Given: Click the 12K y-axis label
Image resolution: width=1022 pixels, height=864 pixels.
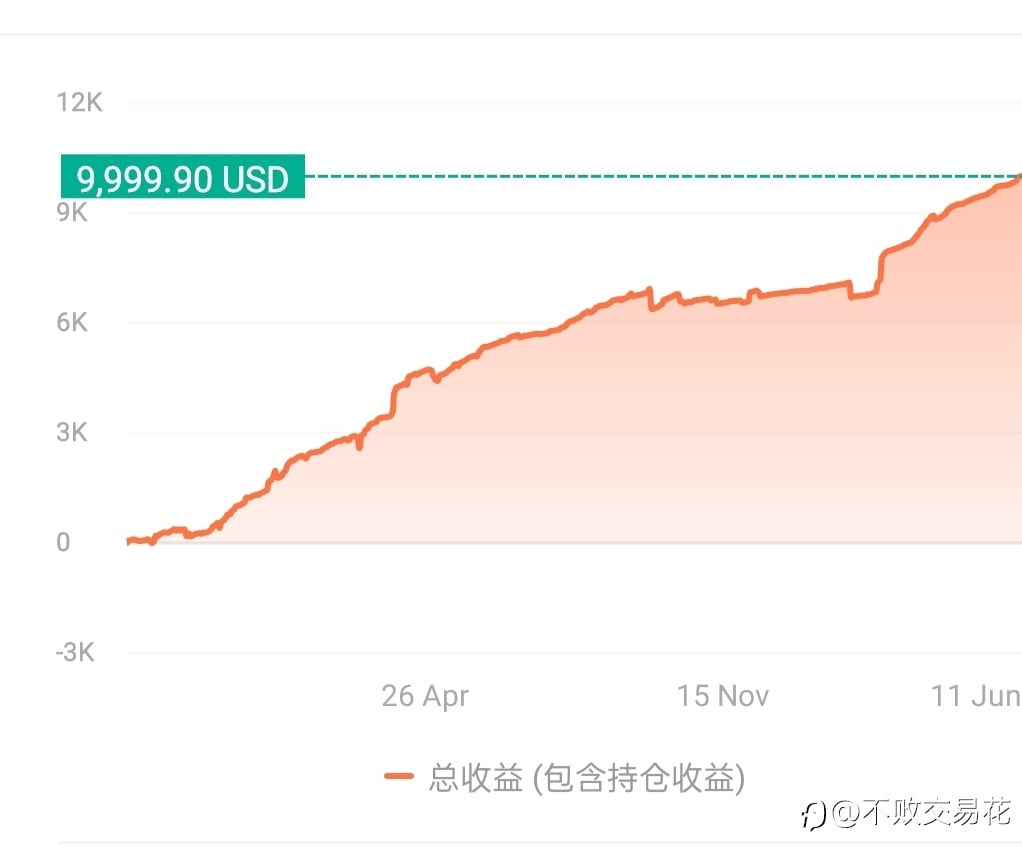Looking at the screenshot, I should click(x=80, y=102).
